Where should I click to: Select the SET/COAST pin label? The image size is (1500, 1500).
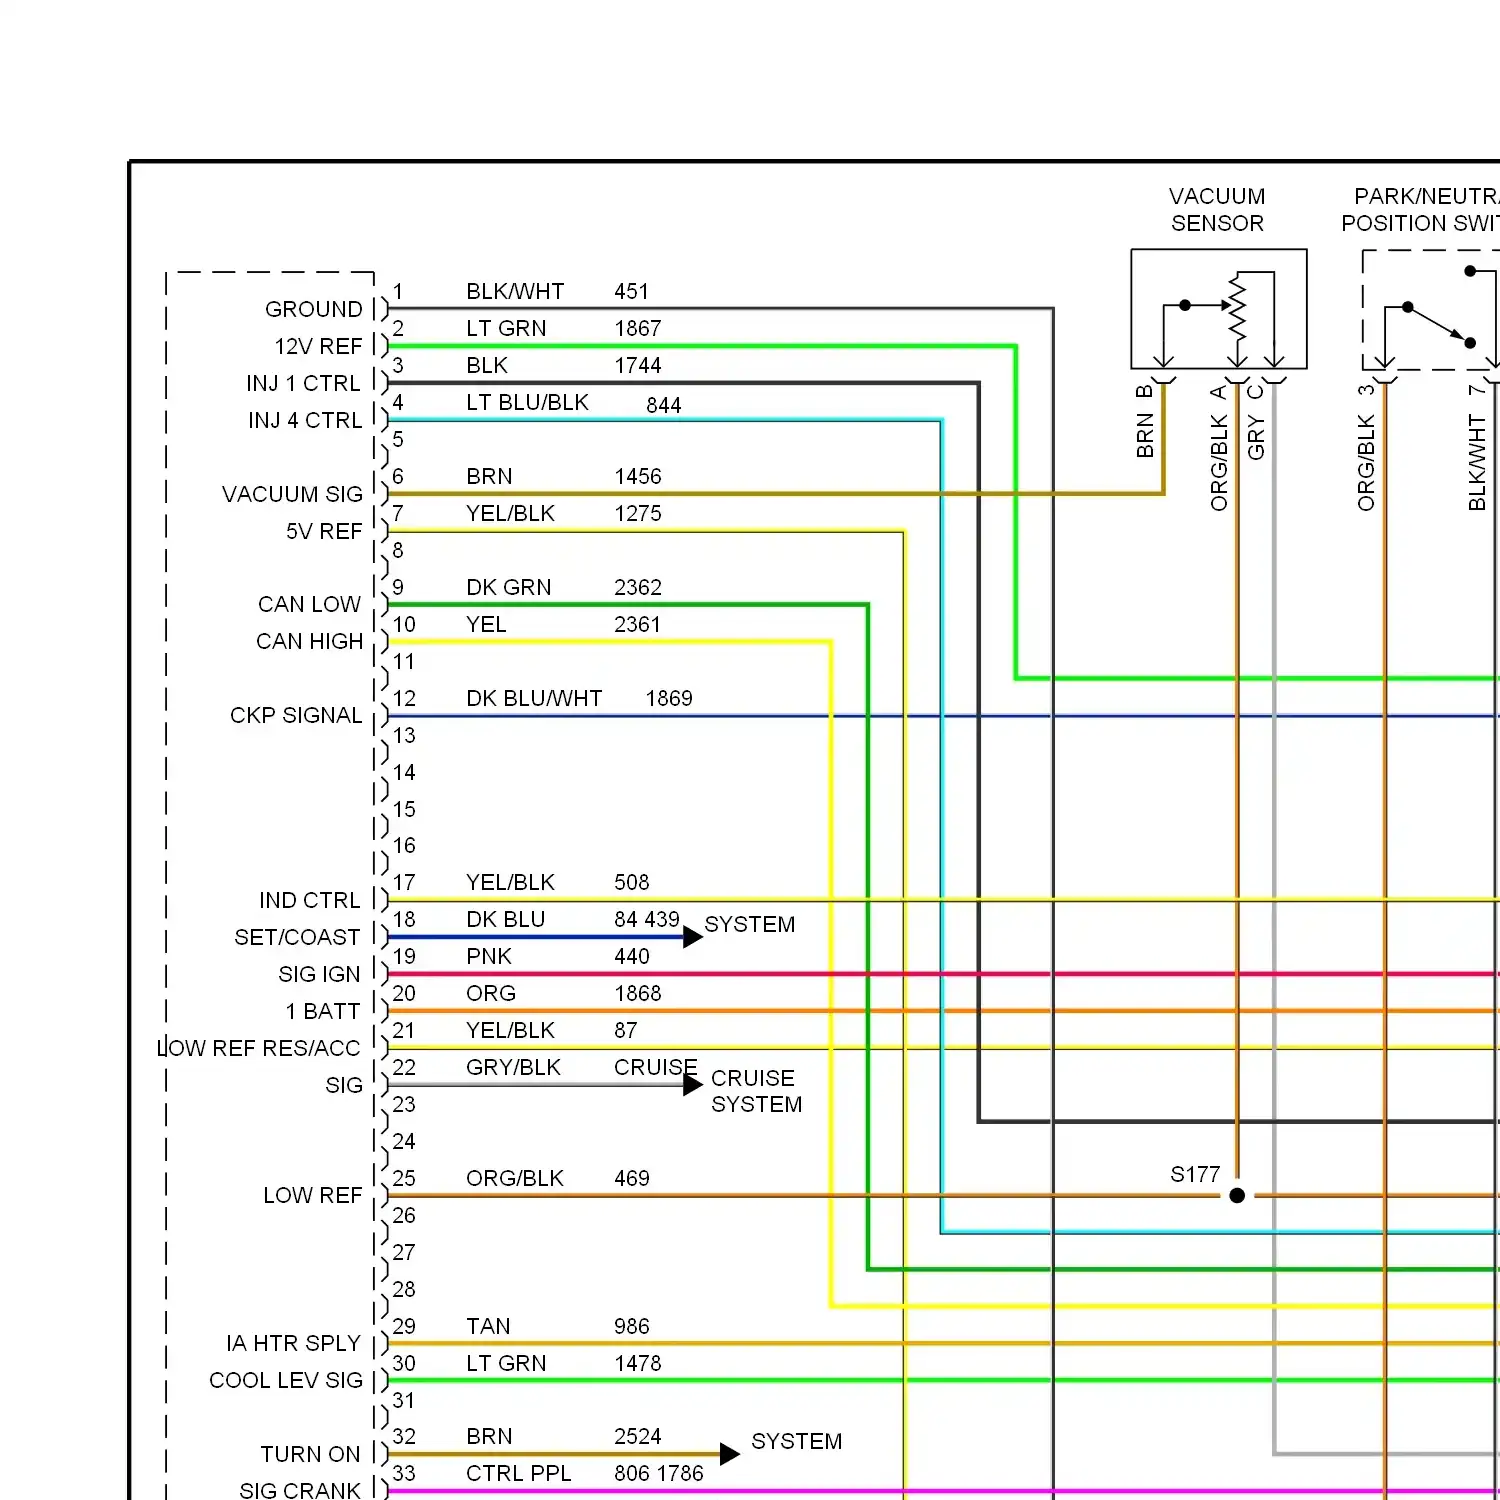[297, 937]
